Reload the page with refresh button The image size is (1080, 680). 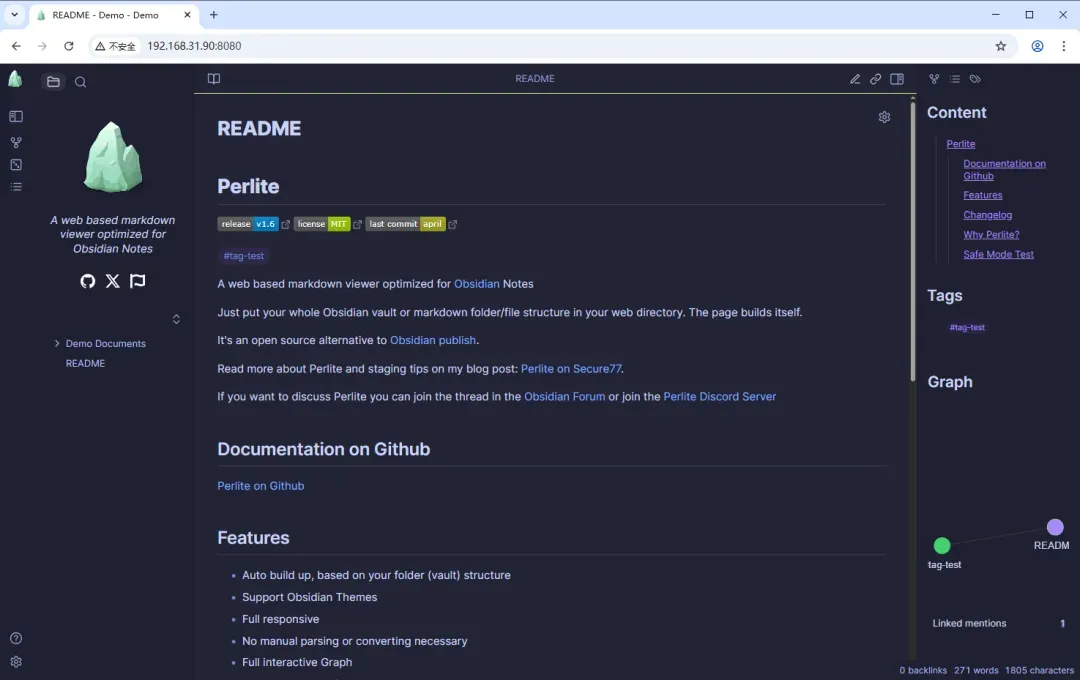pos(68,46)
